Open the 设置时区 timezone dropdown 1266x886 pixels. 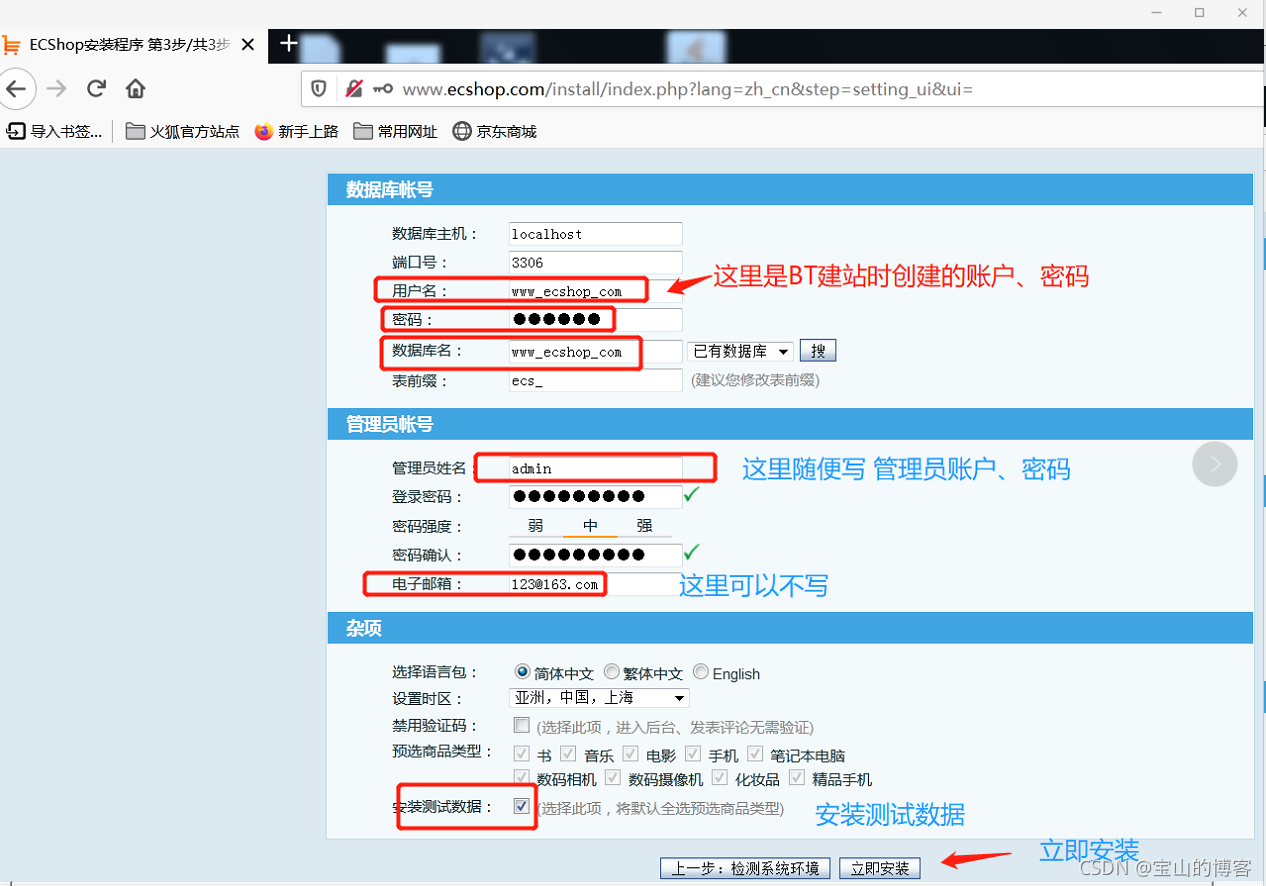599,698
